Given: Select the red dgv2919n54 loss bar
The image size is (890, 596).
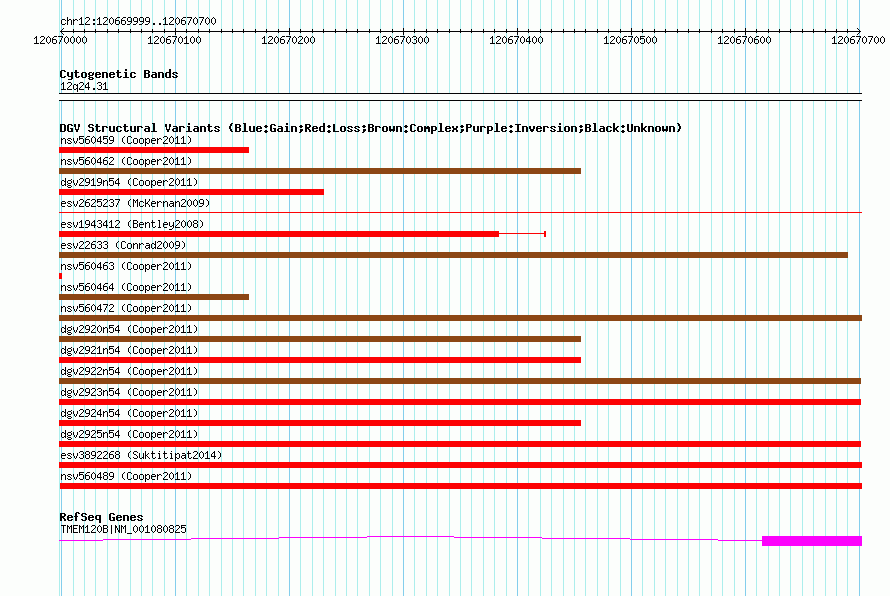Looking at the screenshot, I should tap(191, 192).
